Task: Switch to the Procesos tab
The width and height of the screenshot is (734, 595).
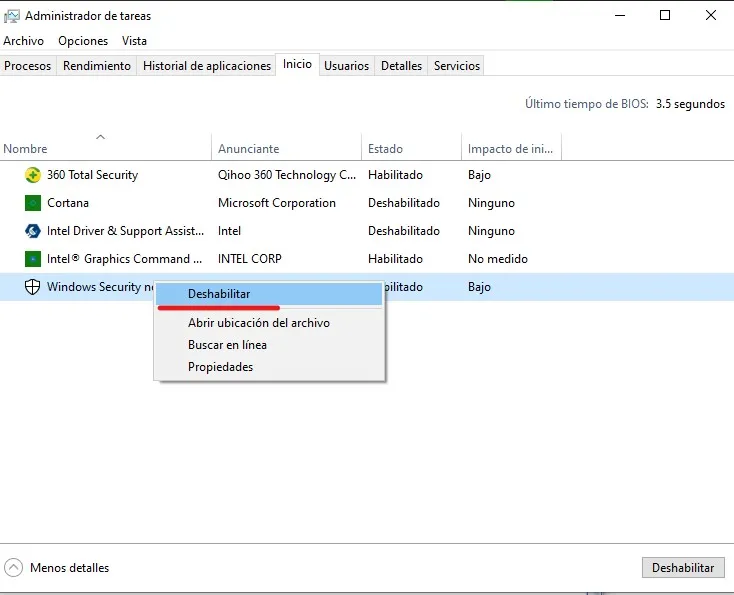Action: point(28,66)
